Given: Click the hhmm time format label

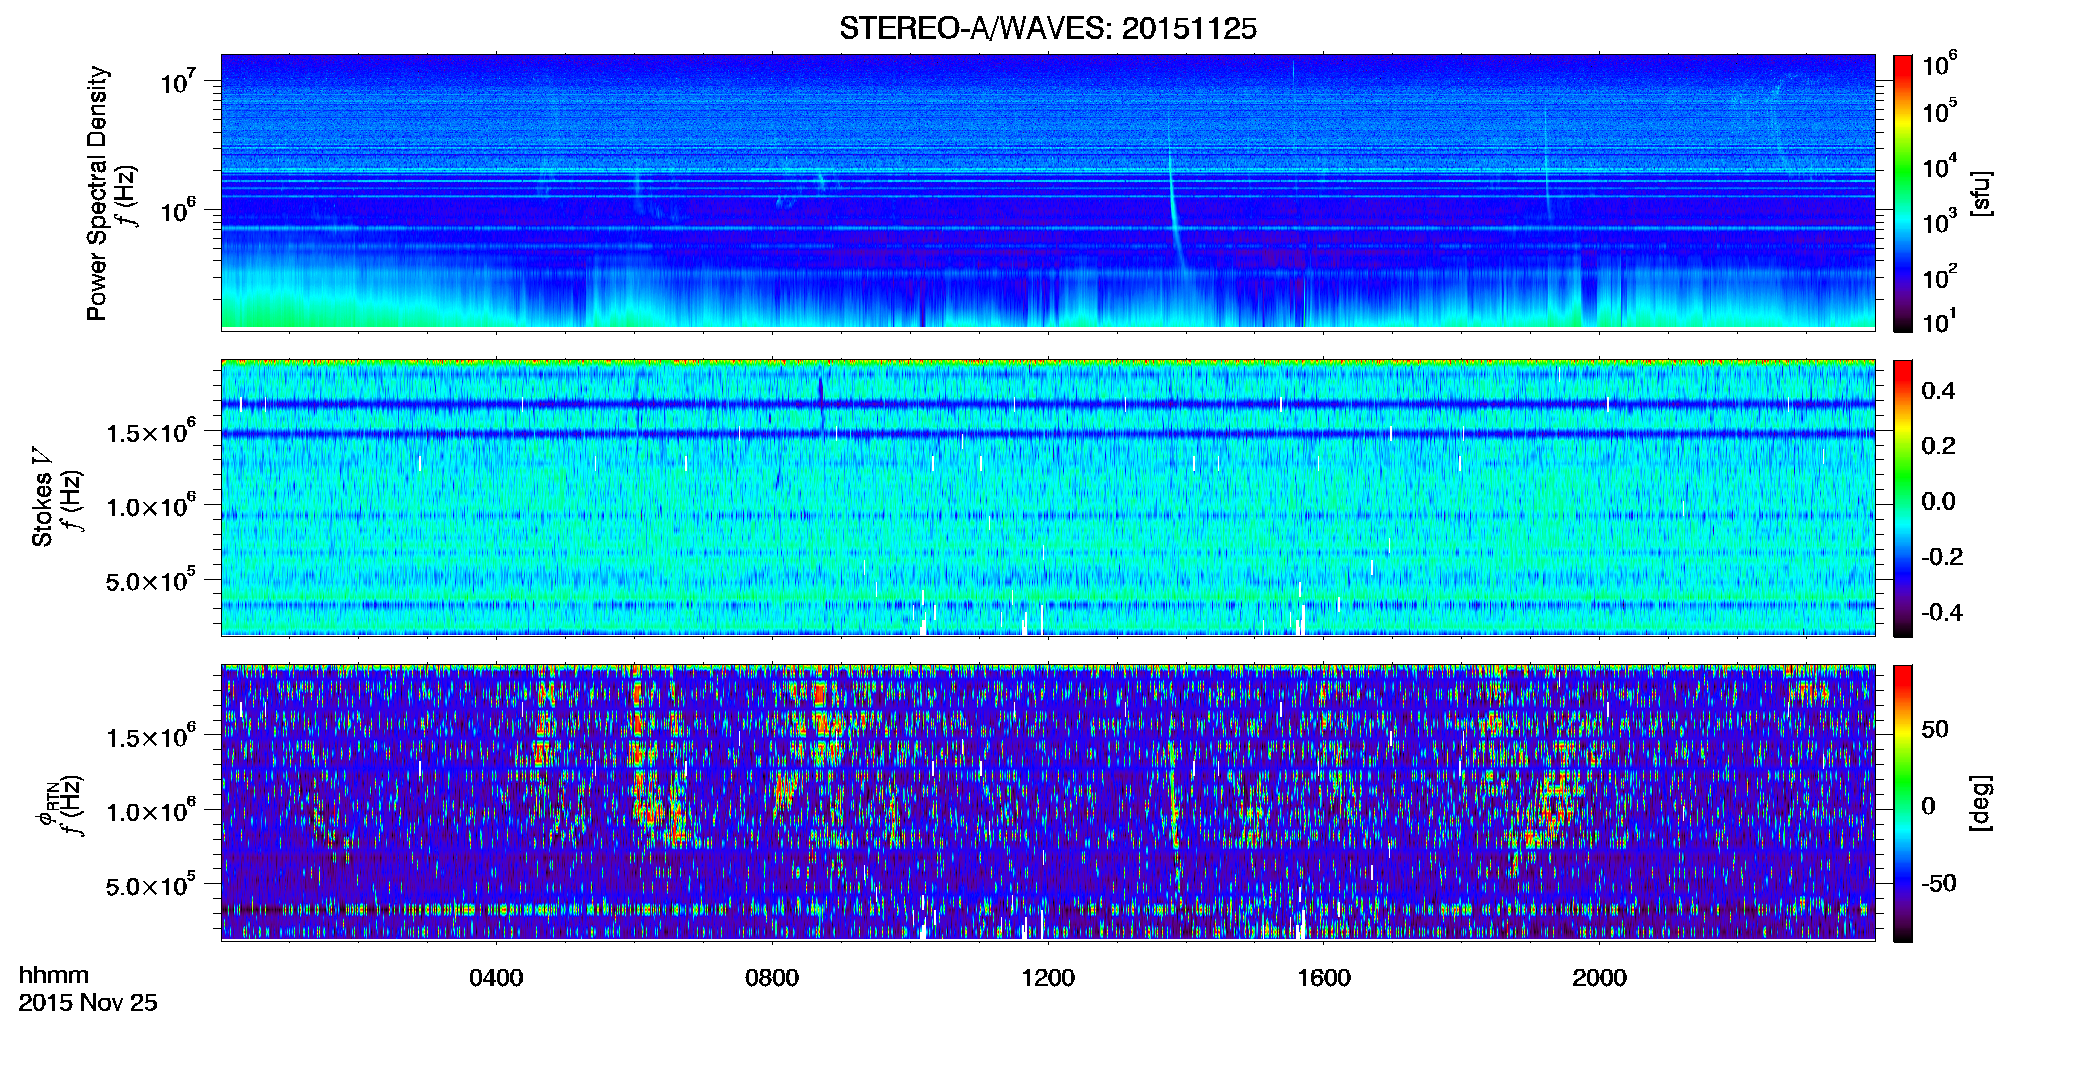Looking at the screenshot, I should pyautogui.click(x=54, y=975).
